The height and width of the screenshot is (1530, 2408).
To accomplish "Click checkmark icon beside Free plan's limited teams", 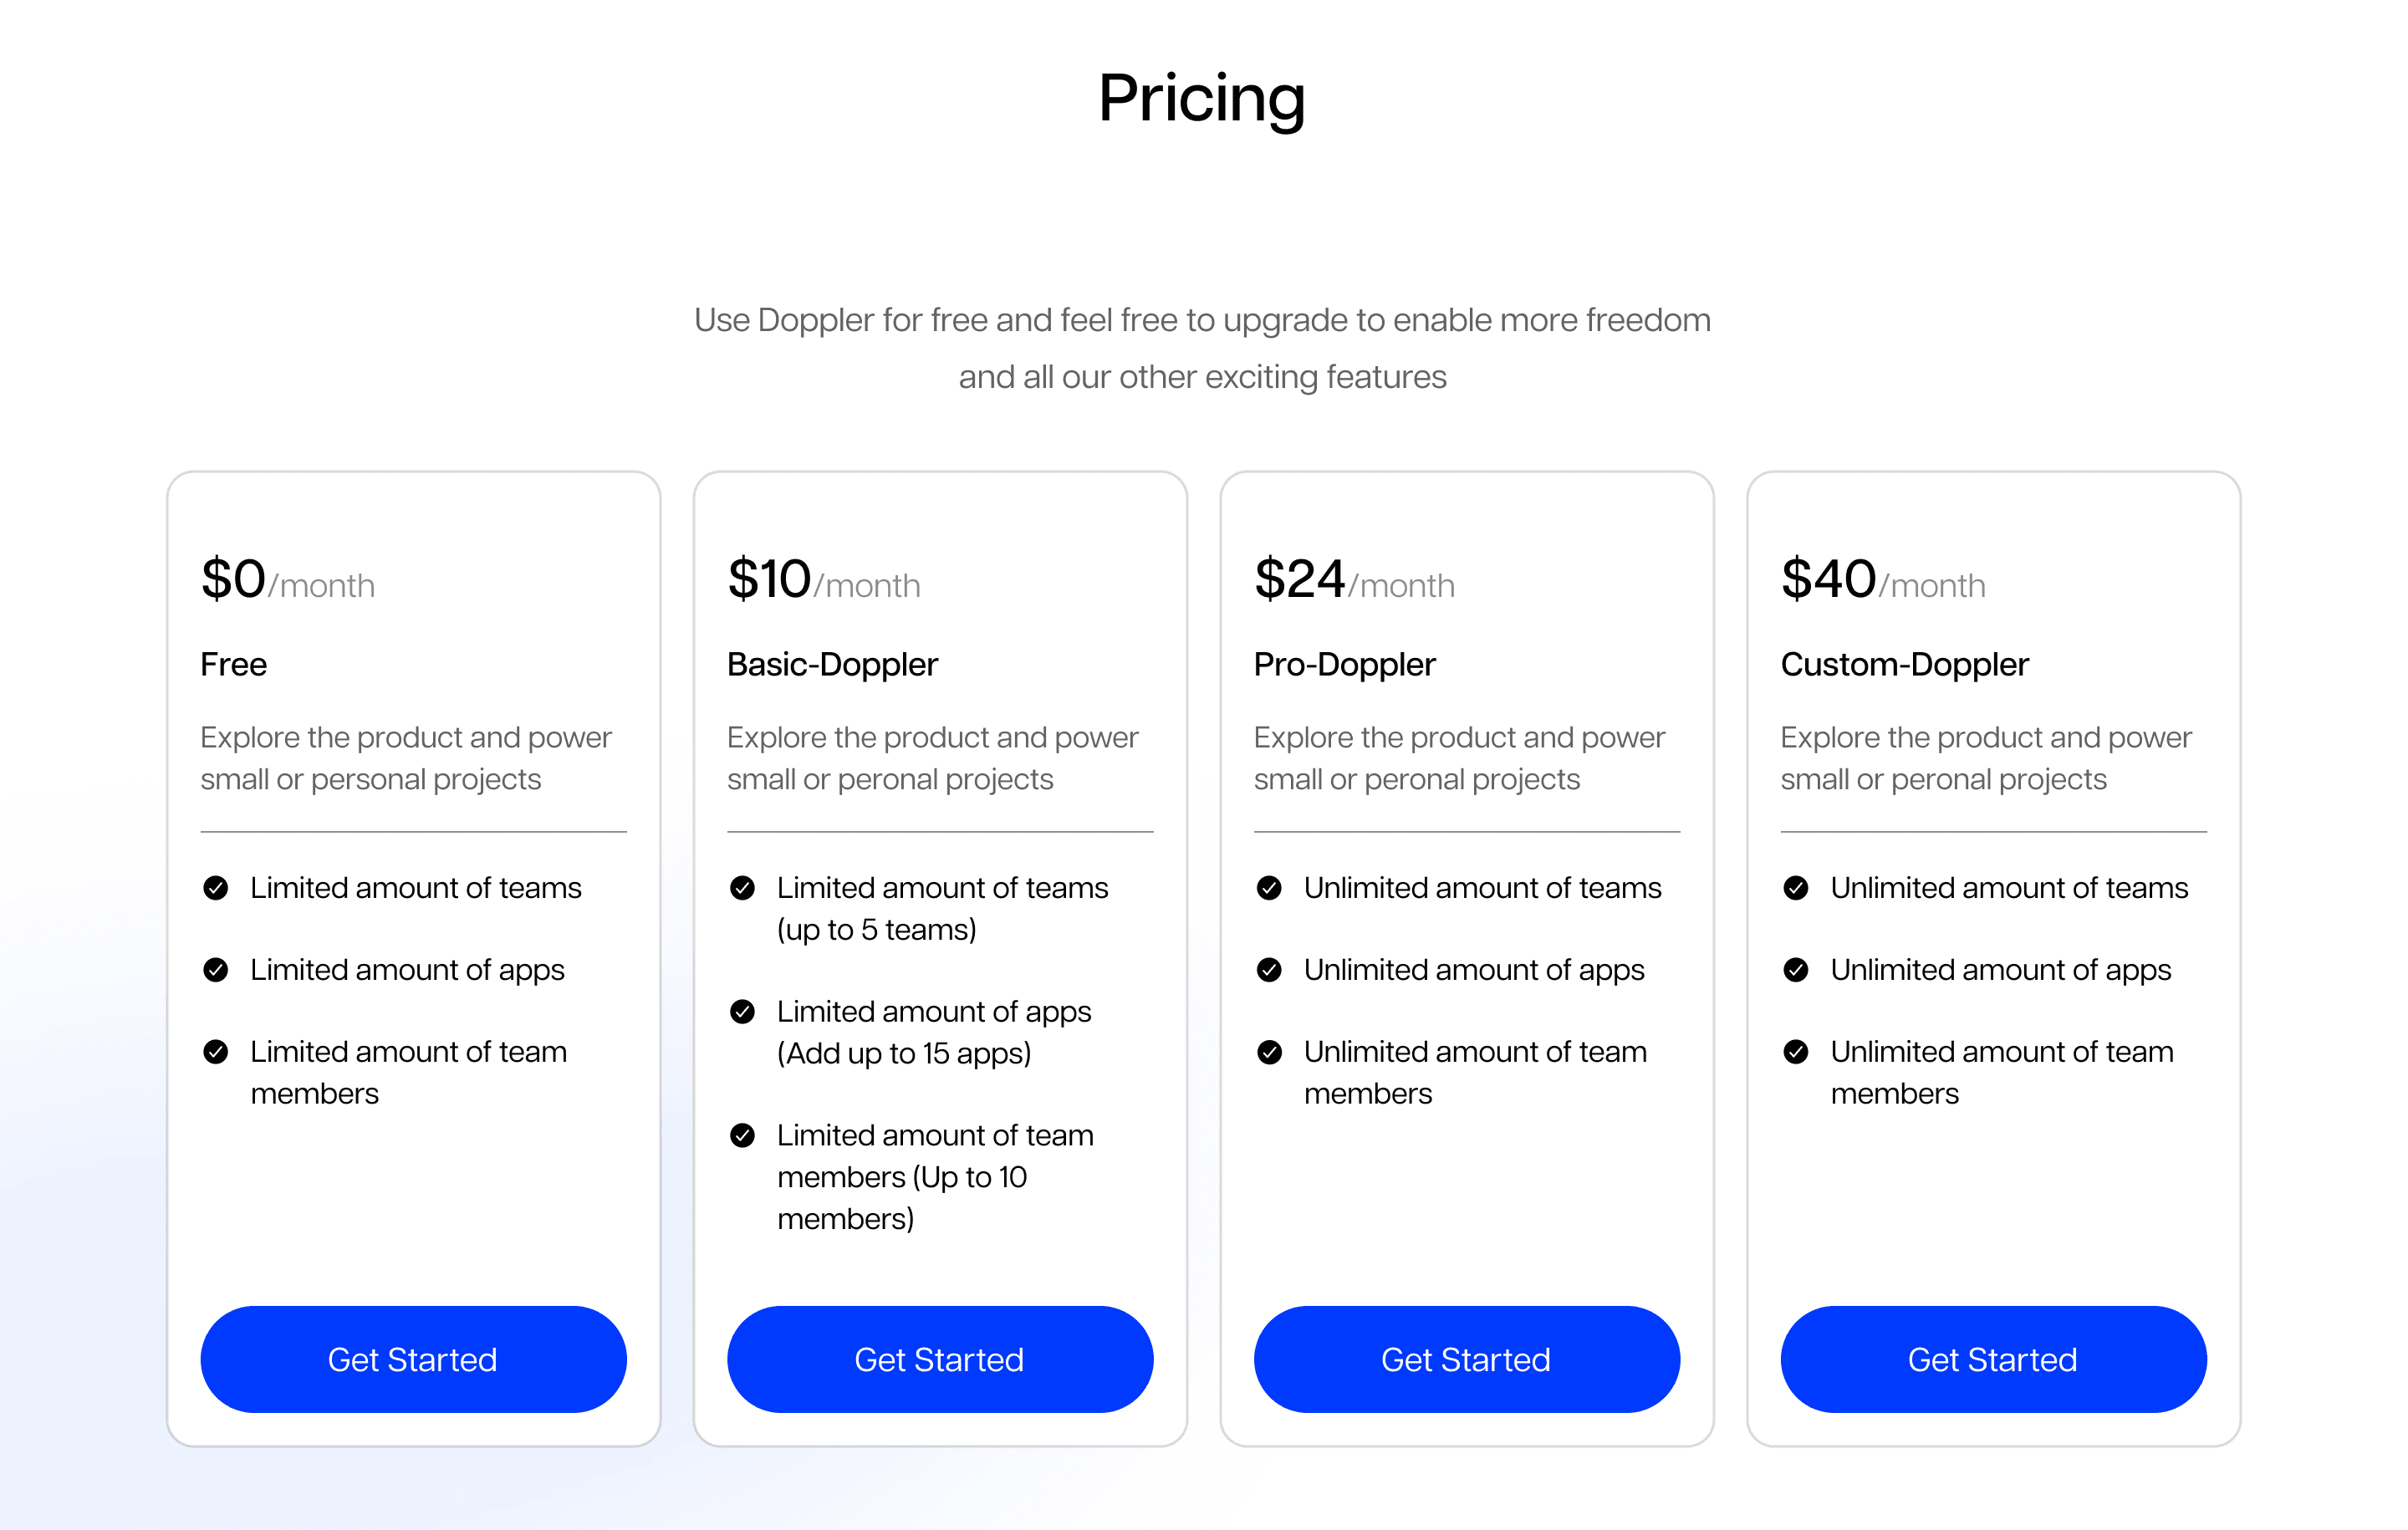I will [x=216, y=888].
